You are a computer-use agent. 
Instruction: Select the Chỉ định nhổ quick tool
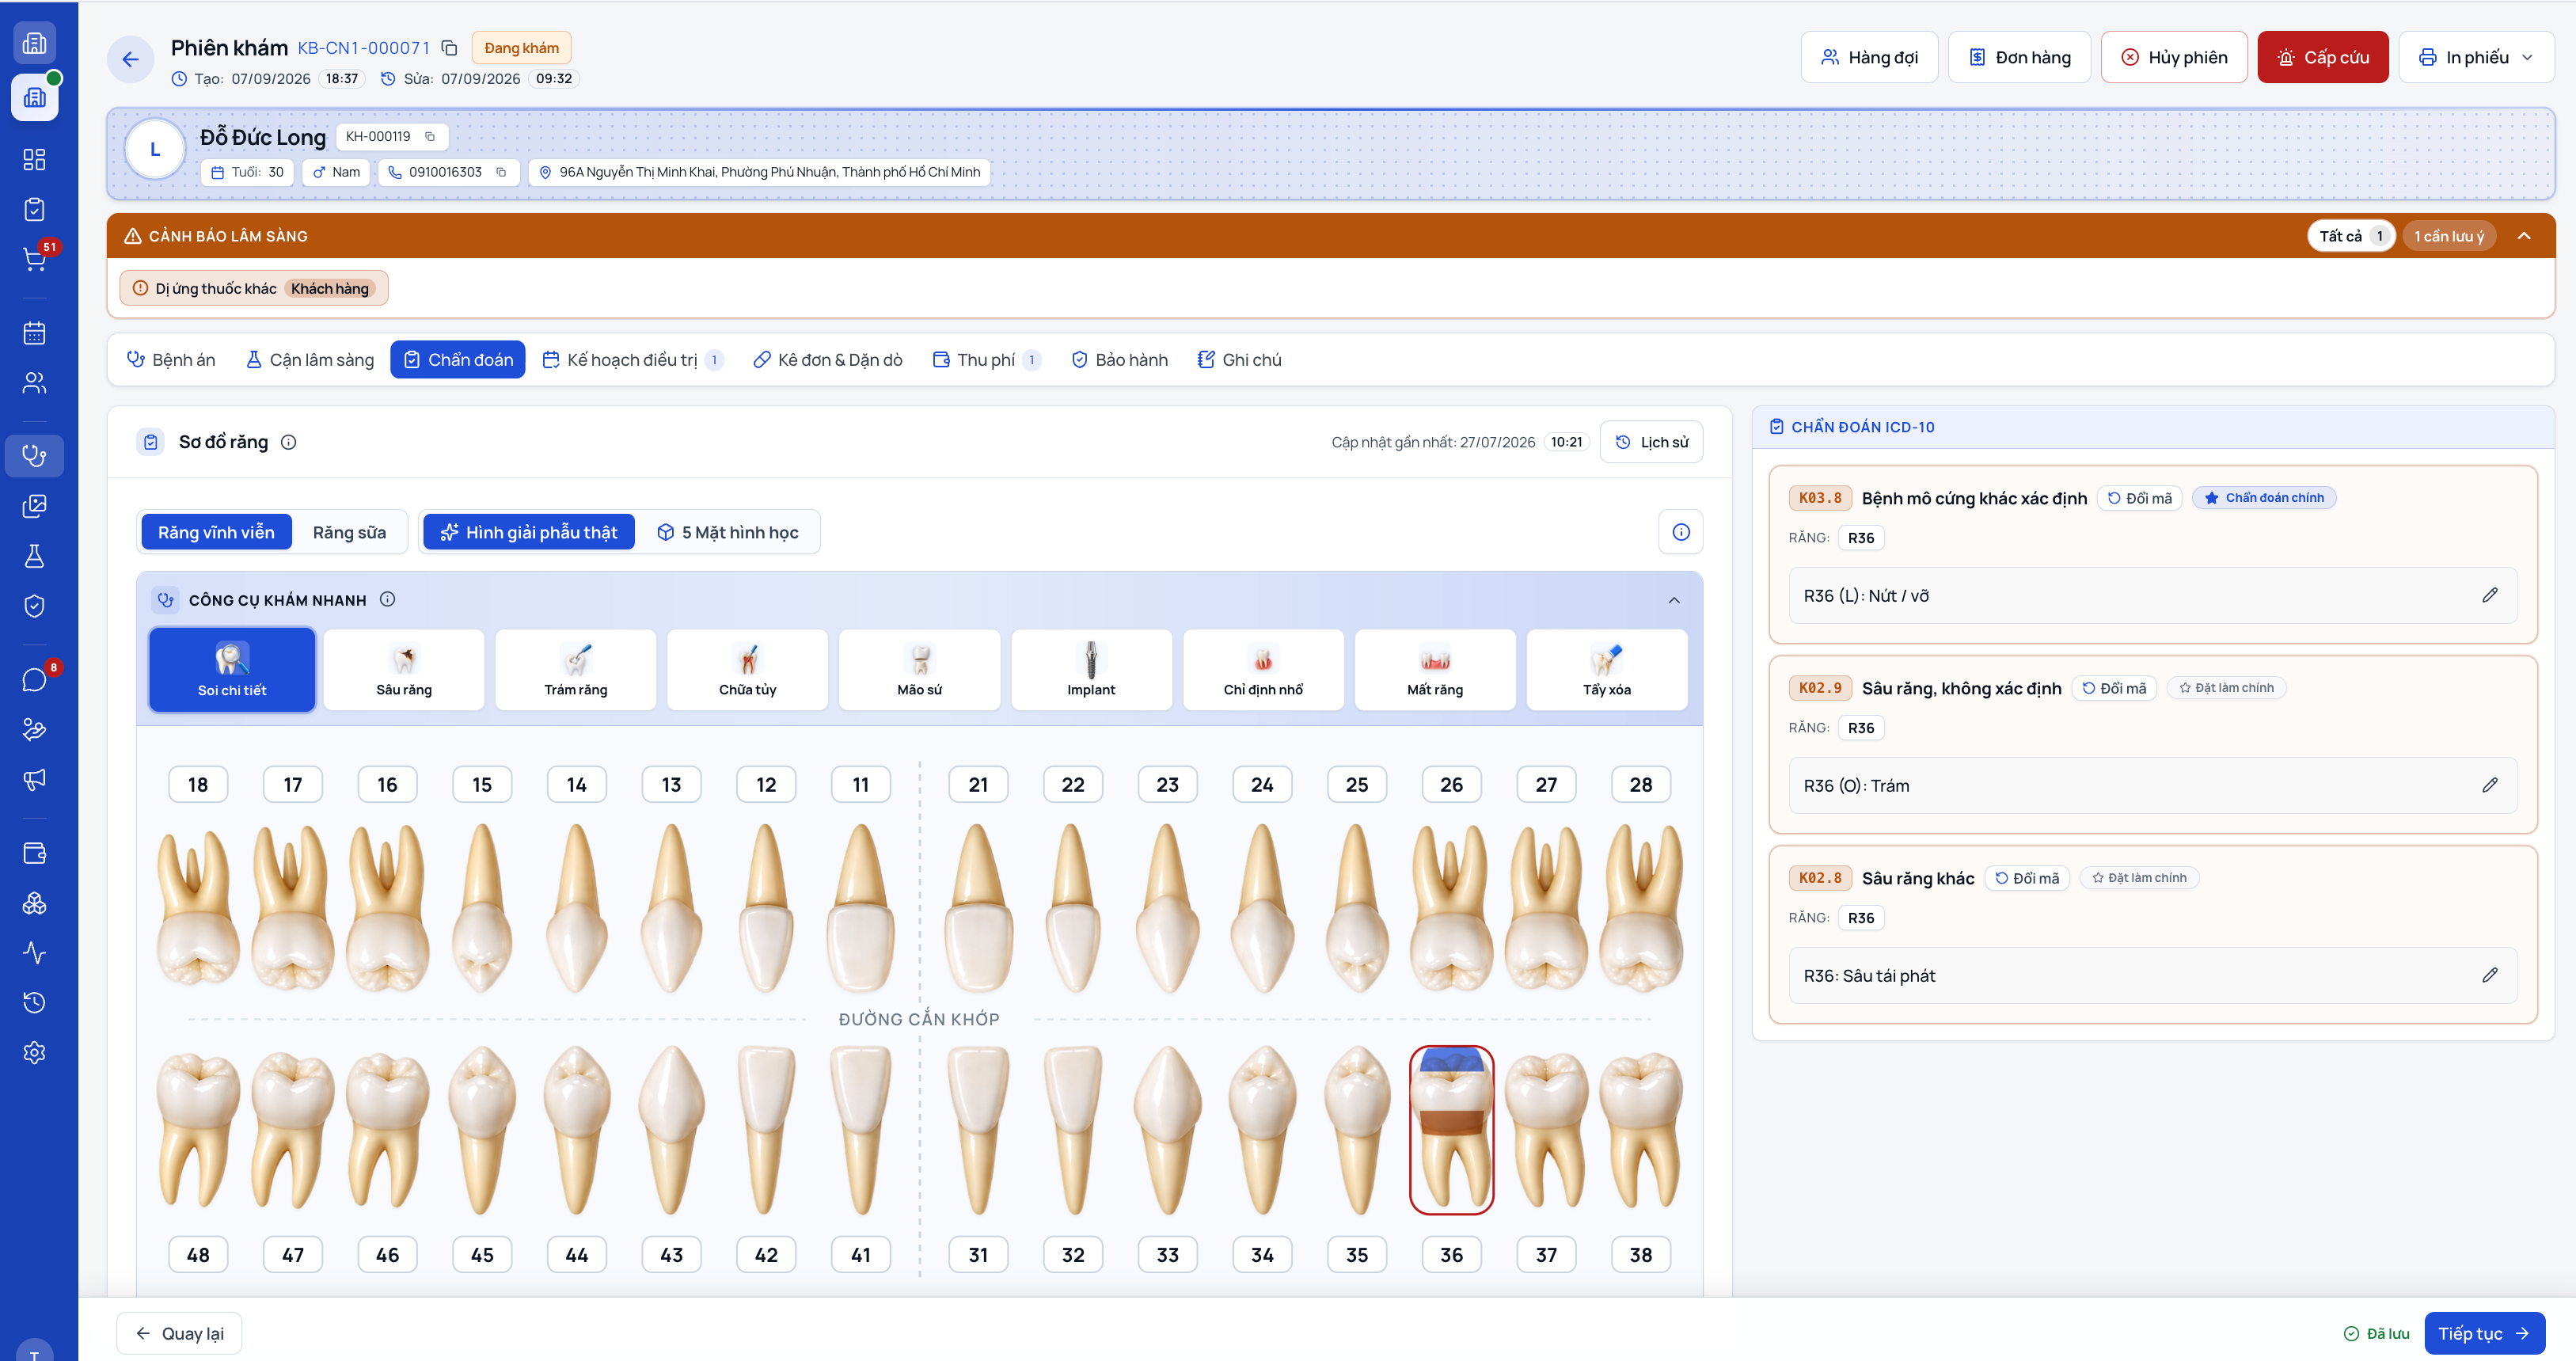1263,670
